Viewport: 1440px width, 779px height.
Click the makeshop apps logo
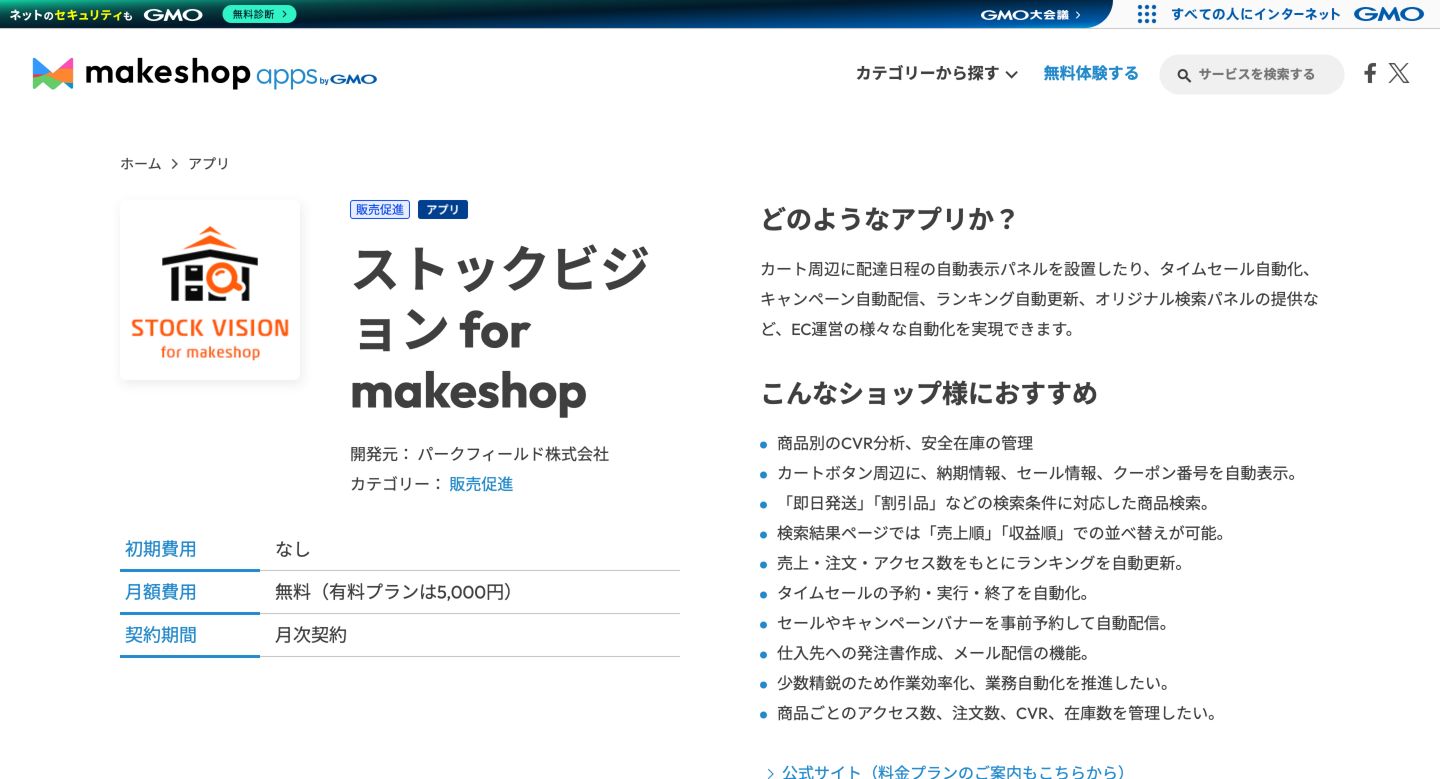205,73
